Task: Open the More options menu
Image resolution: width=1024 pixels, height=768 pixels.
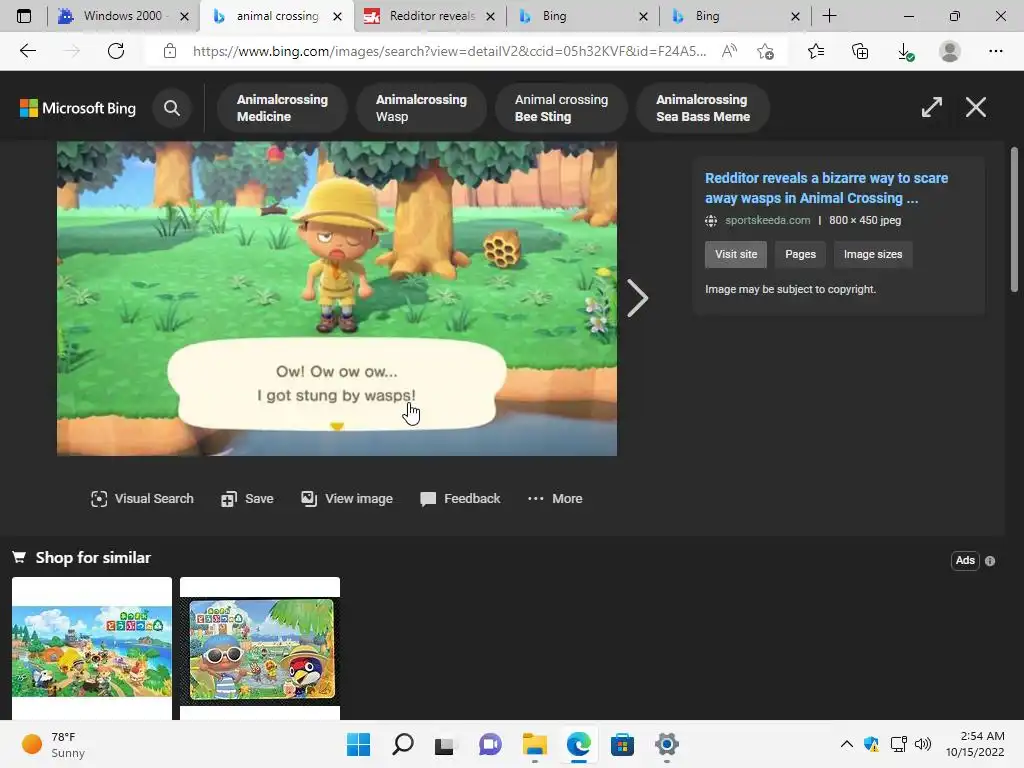Action: (554, 499)
